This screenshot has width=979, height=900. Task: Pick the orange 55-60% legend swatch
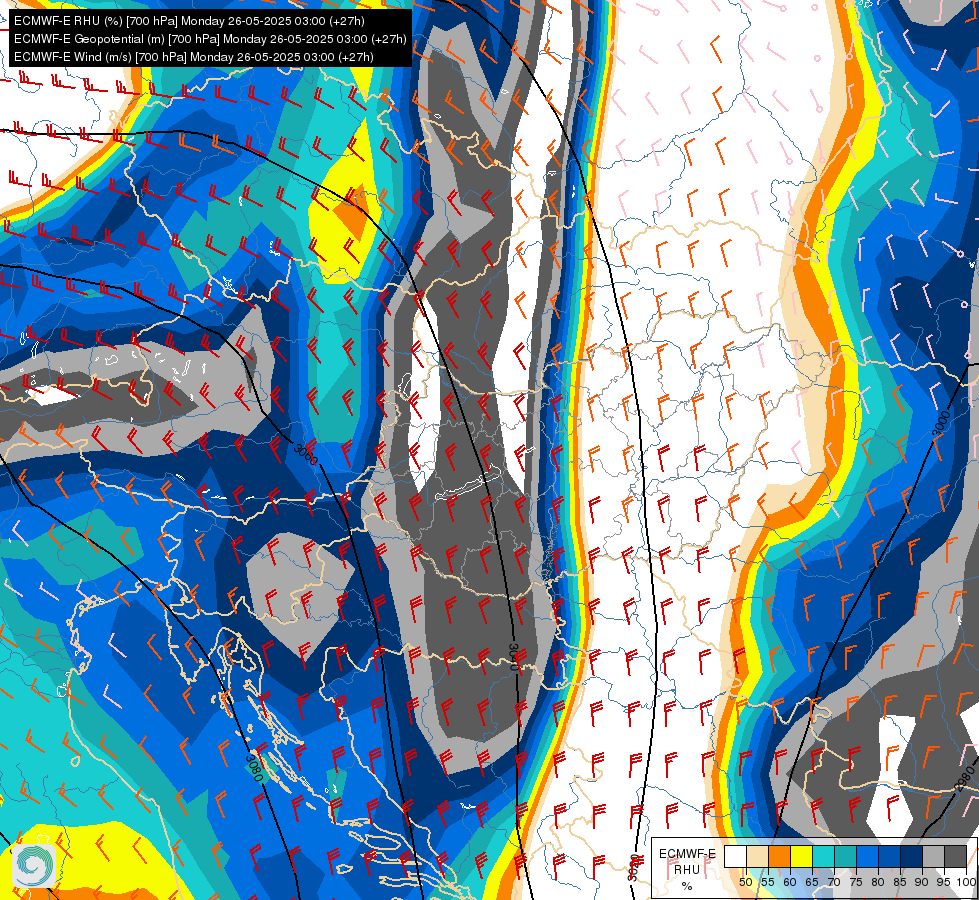point(779,856)
